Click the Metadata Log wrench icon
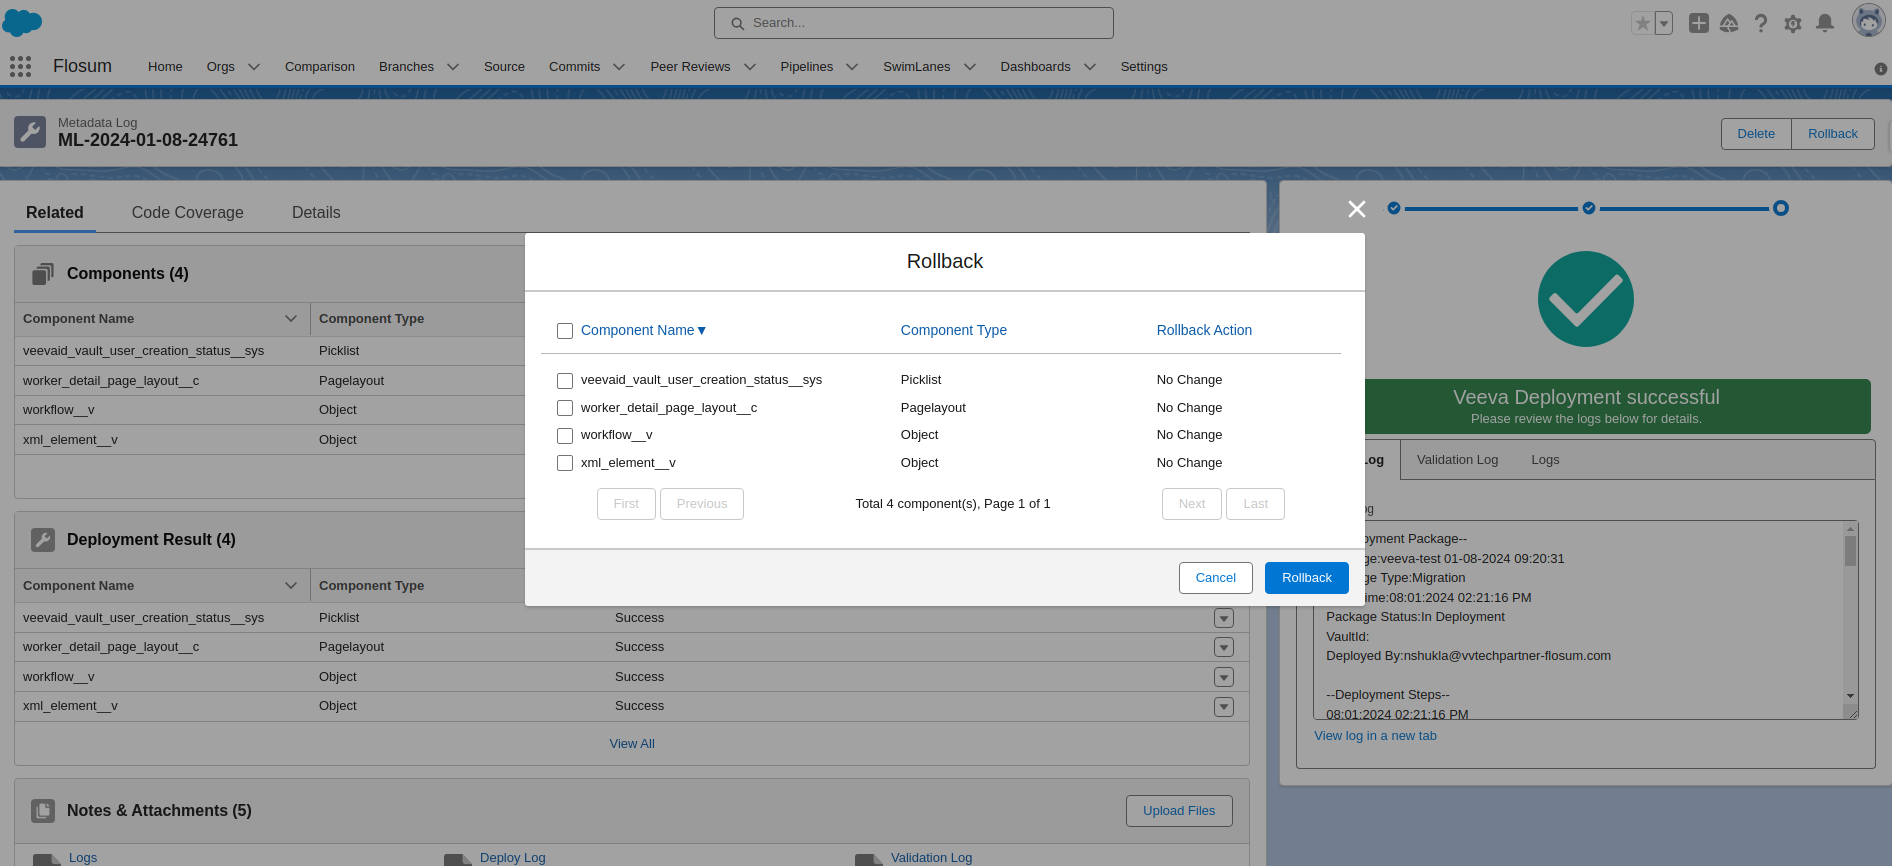This screenshot has height=866, width=1892. click(x=30, y=132)
